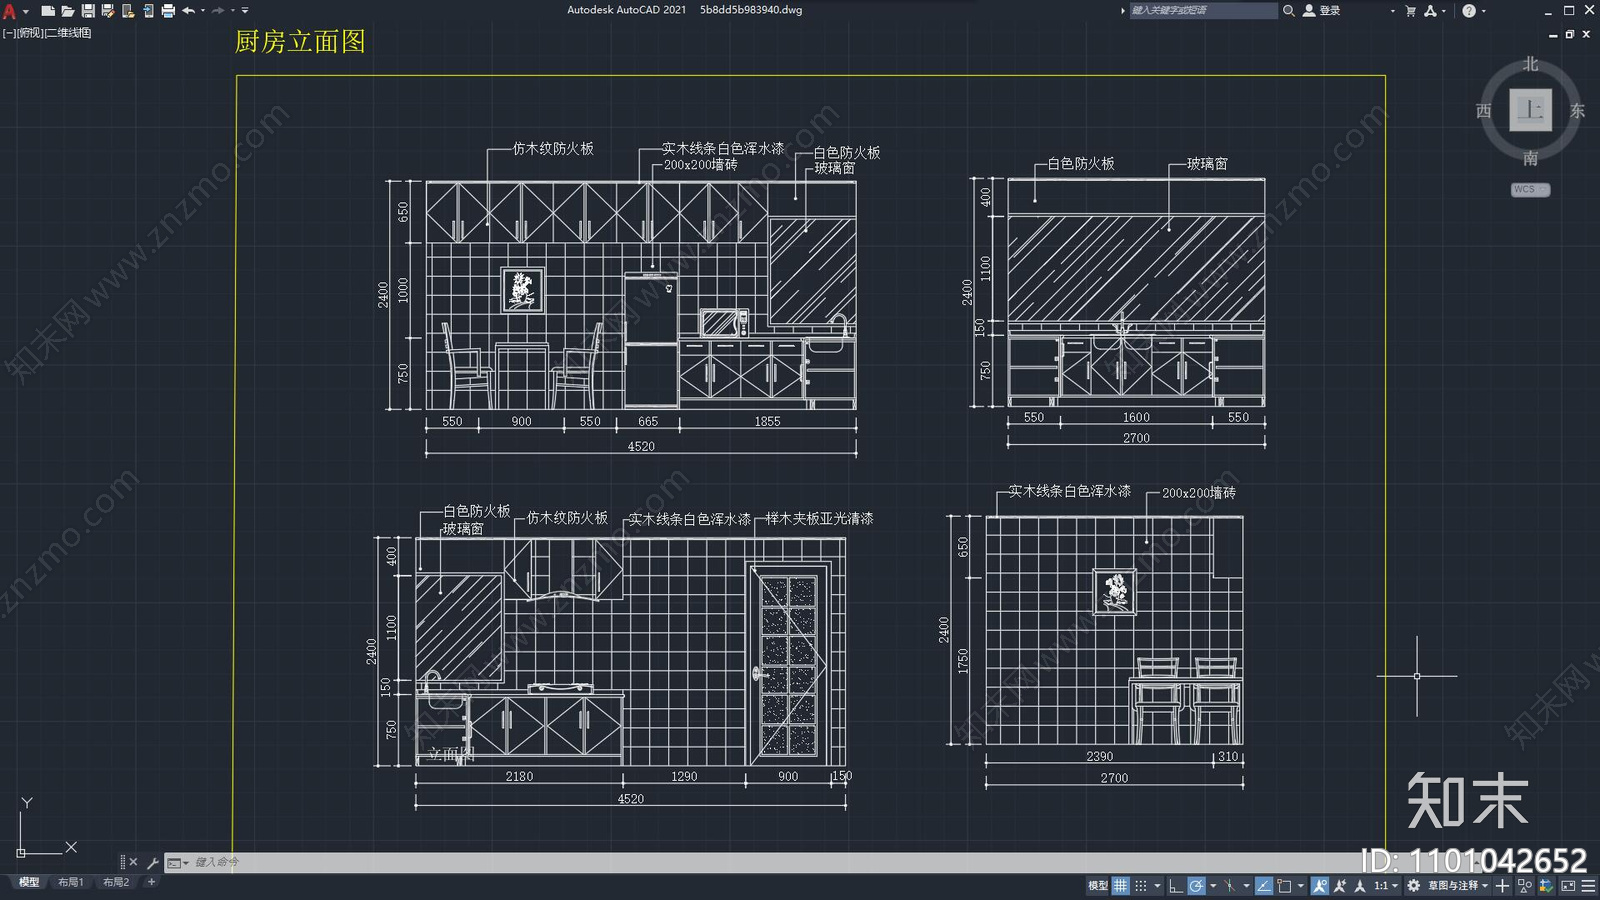The height and width of the screenshot is (900, 1600).
Task: Click the Autodesk connect triangle icon
Action: coord(1431,10)
